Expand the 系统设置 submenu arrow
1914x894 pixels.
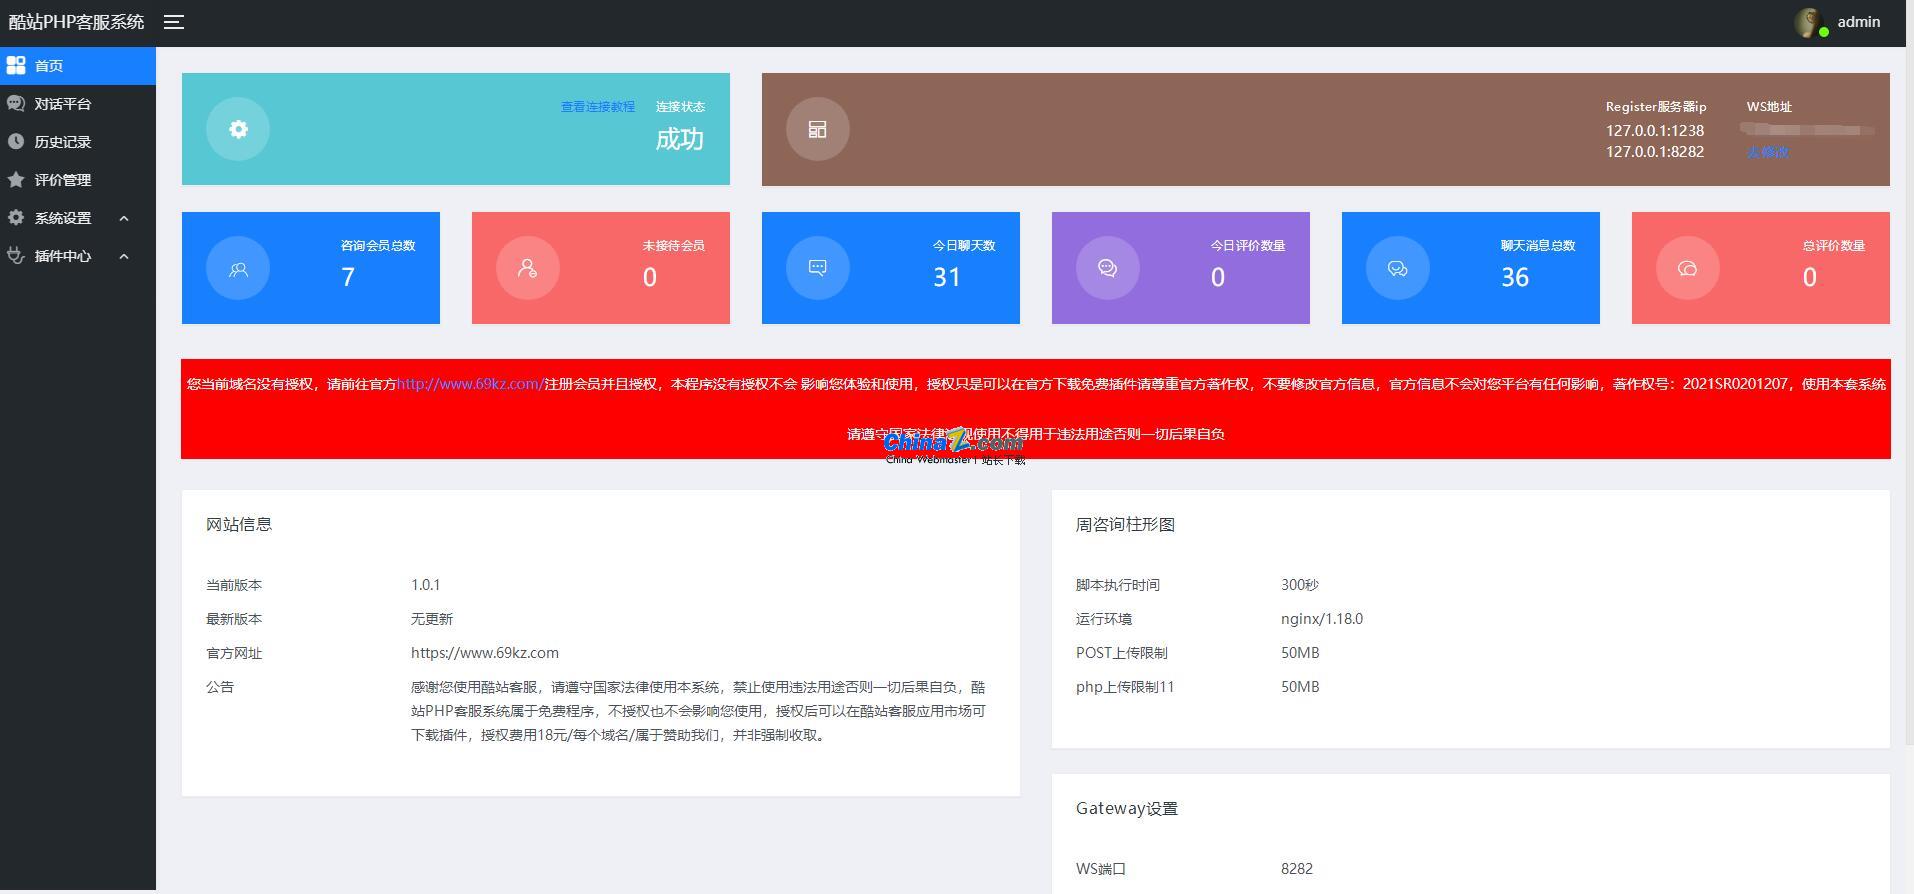click(124, 218)
